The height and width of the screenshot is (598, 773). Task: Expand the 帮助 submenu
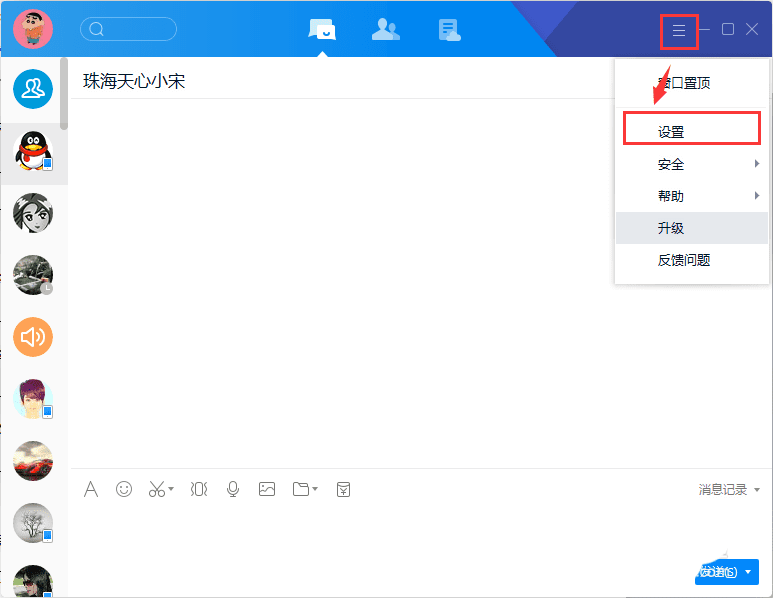click(692, 196)
